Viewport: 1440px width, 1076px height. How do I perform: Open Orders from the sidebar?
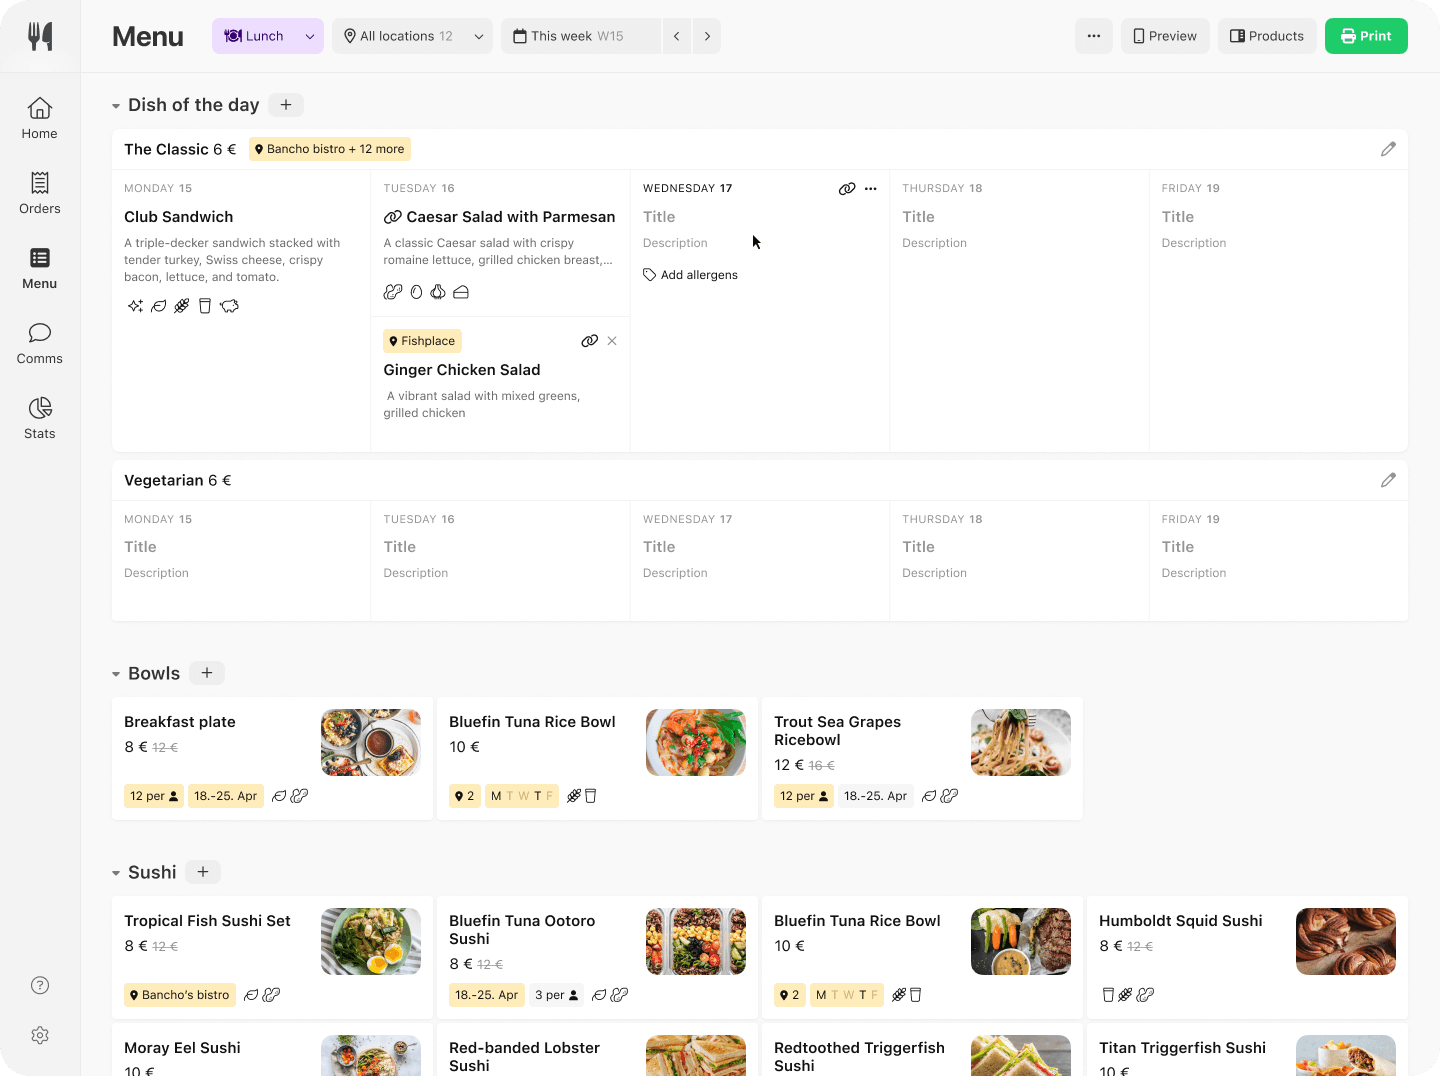[40, 192]
